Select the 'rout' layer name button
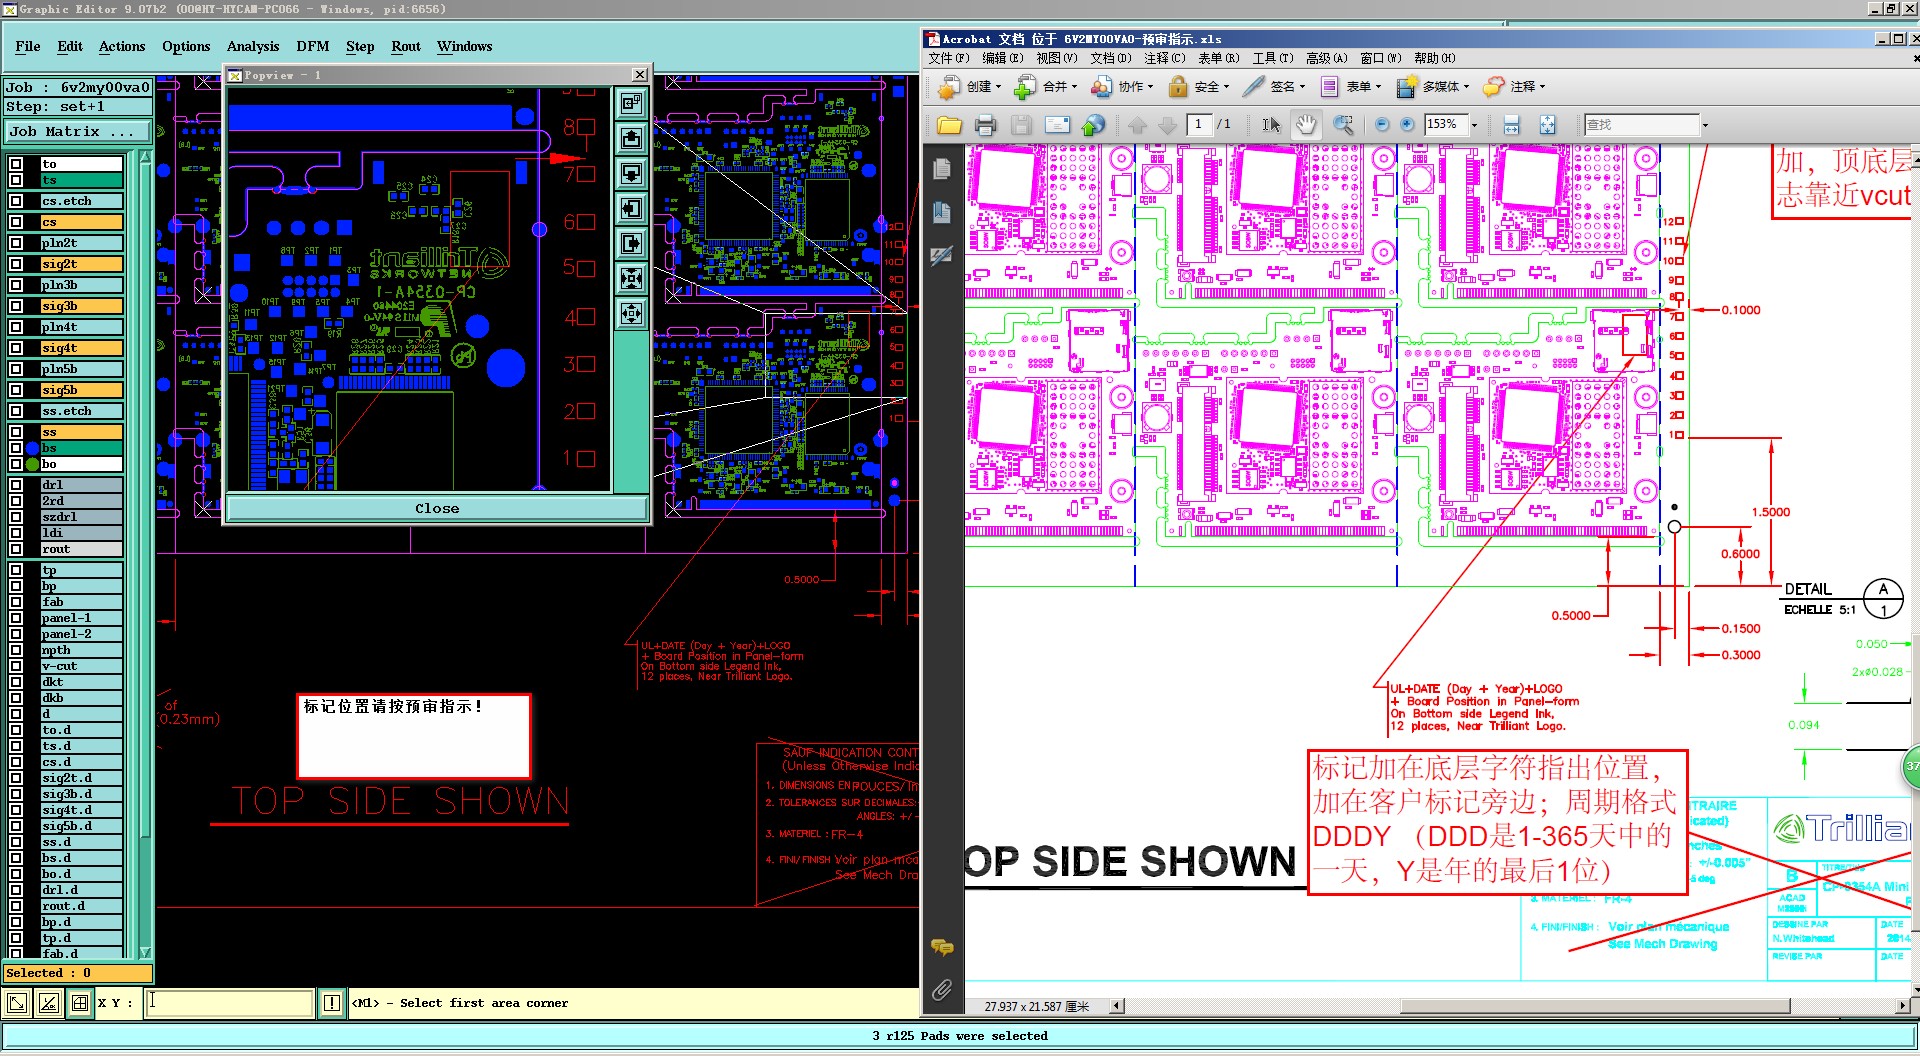 (81, 549)
